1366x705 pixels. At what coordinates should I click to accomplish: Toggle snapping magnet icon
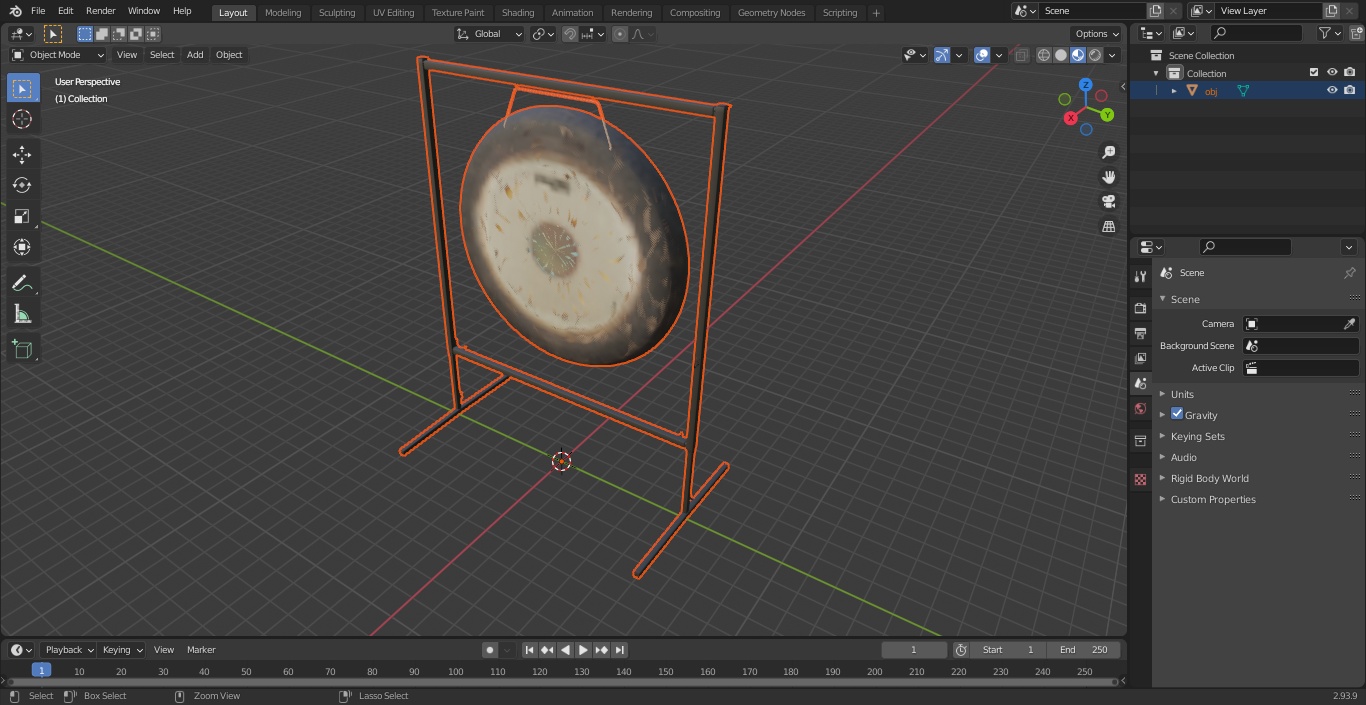570,34
